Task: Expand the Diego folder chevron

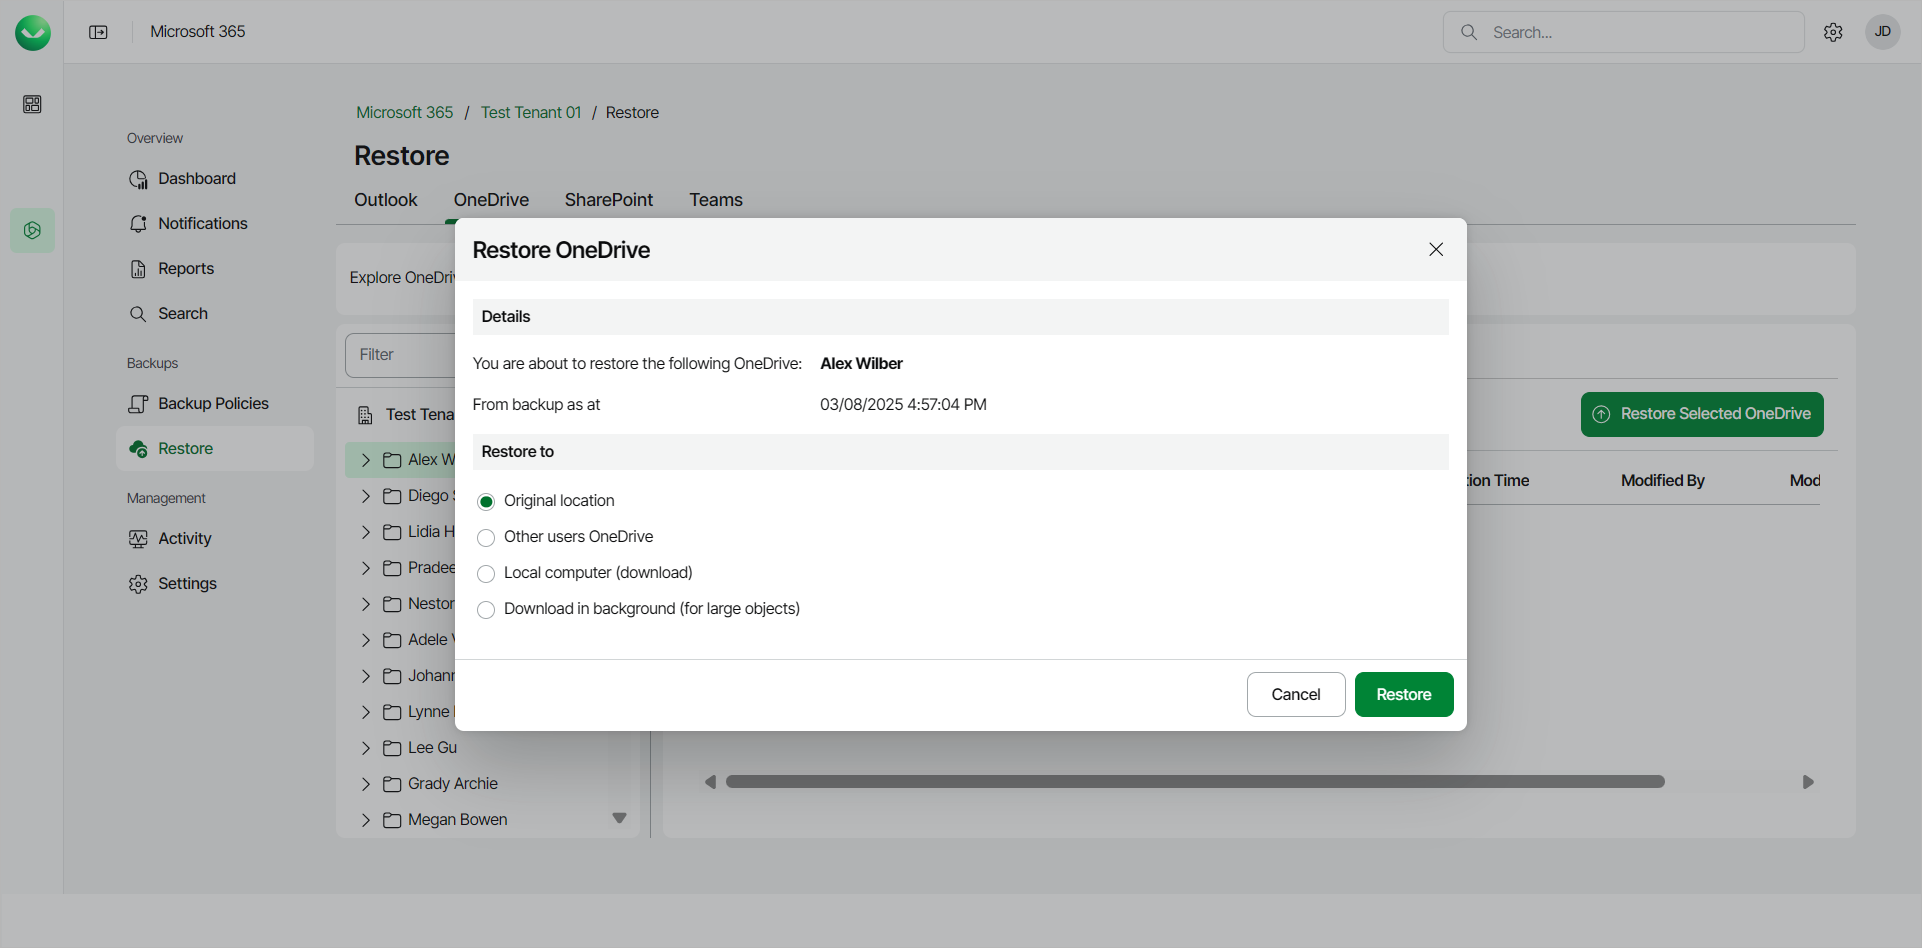Action: 366,496
